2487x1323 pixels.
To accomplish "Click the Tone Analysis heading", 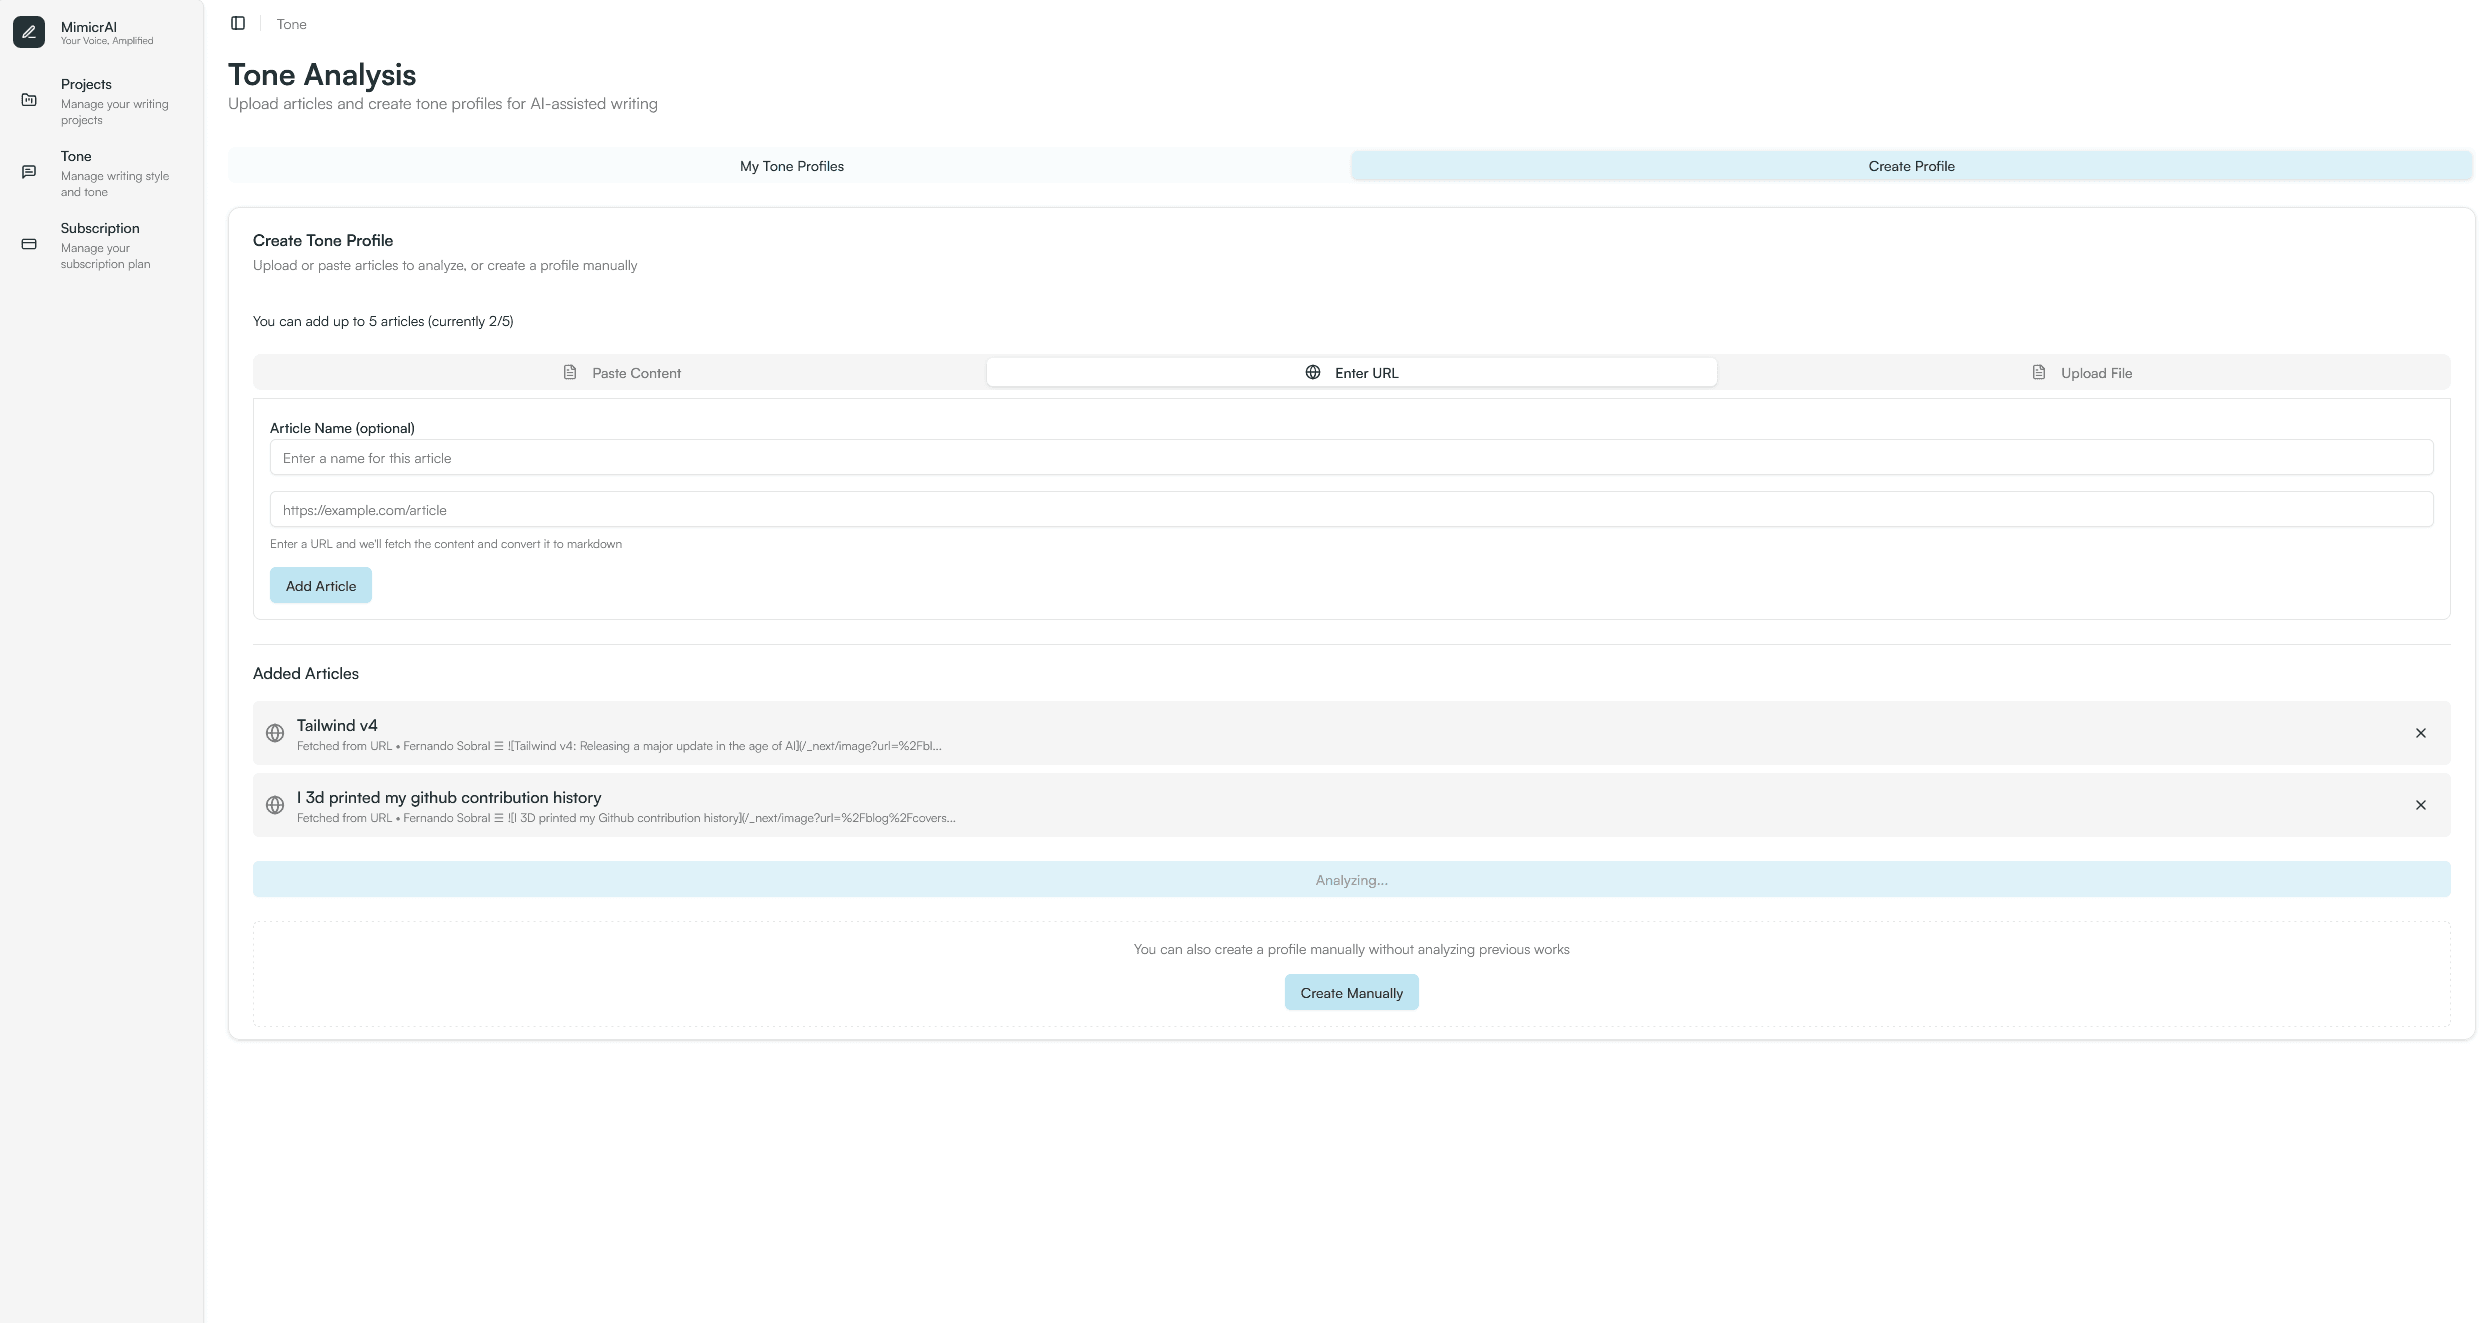I will (322, 75).
